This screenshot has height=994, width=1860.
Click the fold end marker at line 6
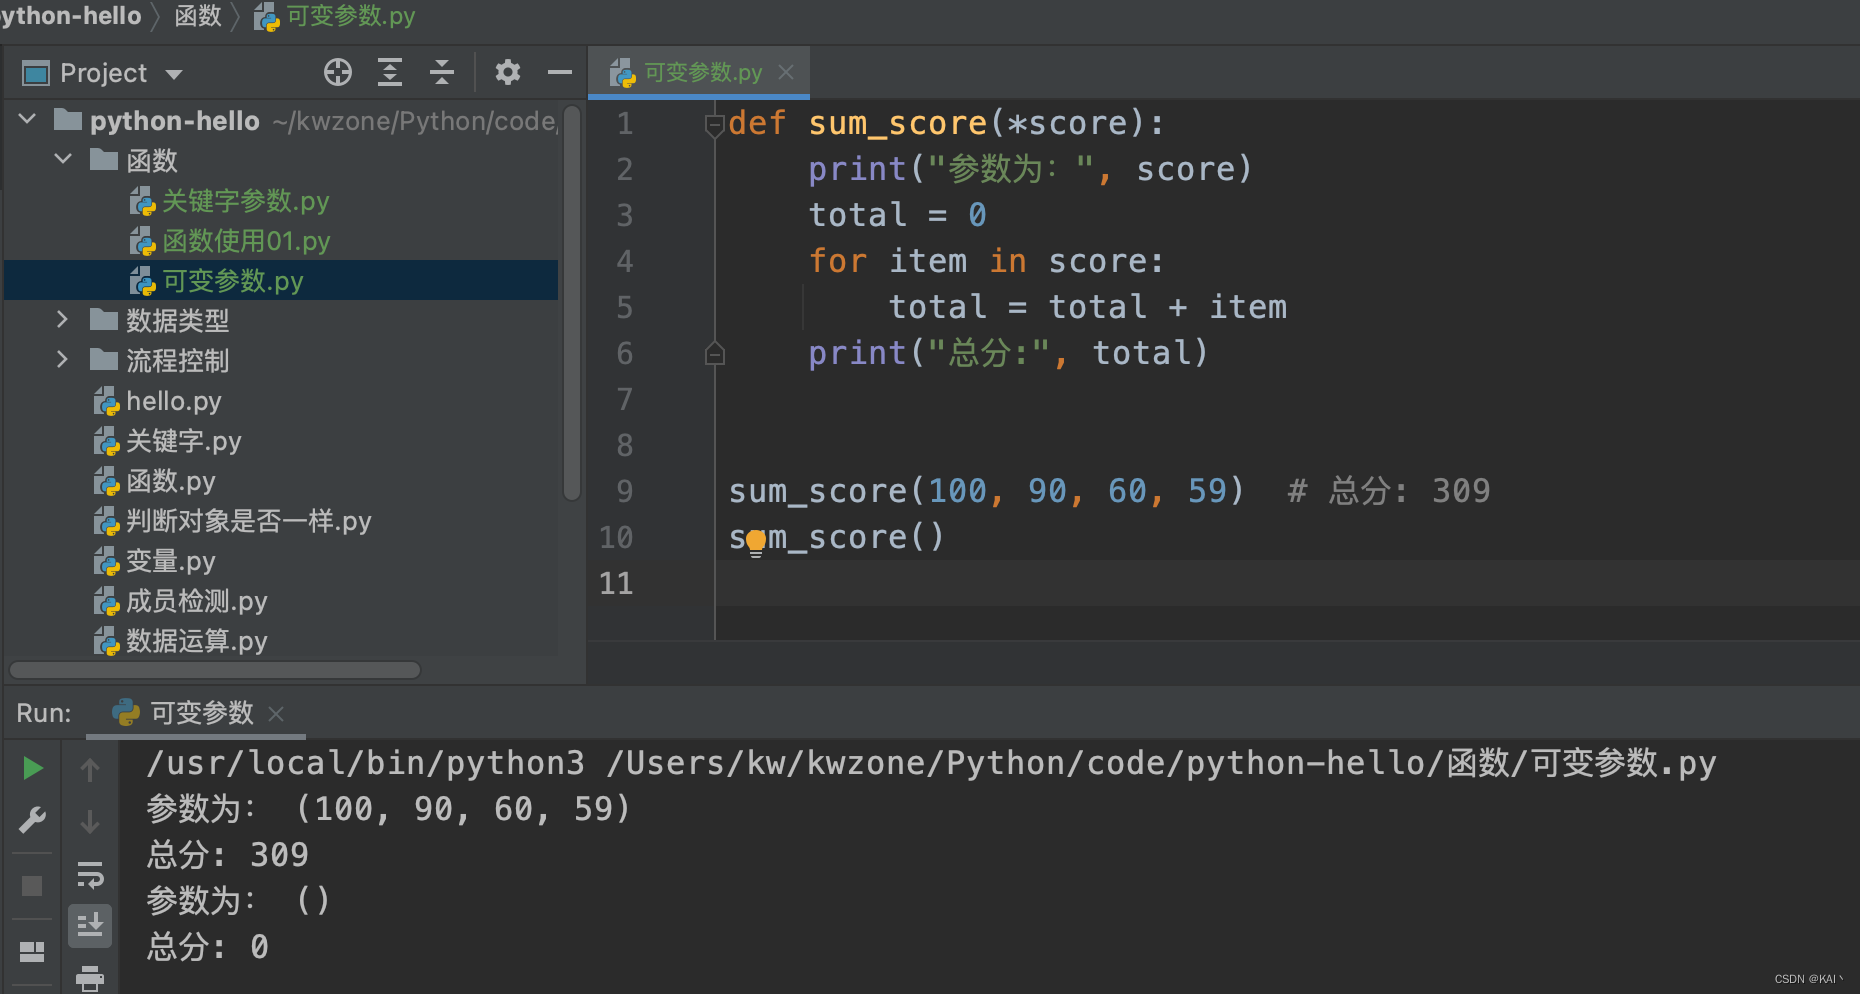(714, 354)
